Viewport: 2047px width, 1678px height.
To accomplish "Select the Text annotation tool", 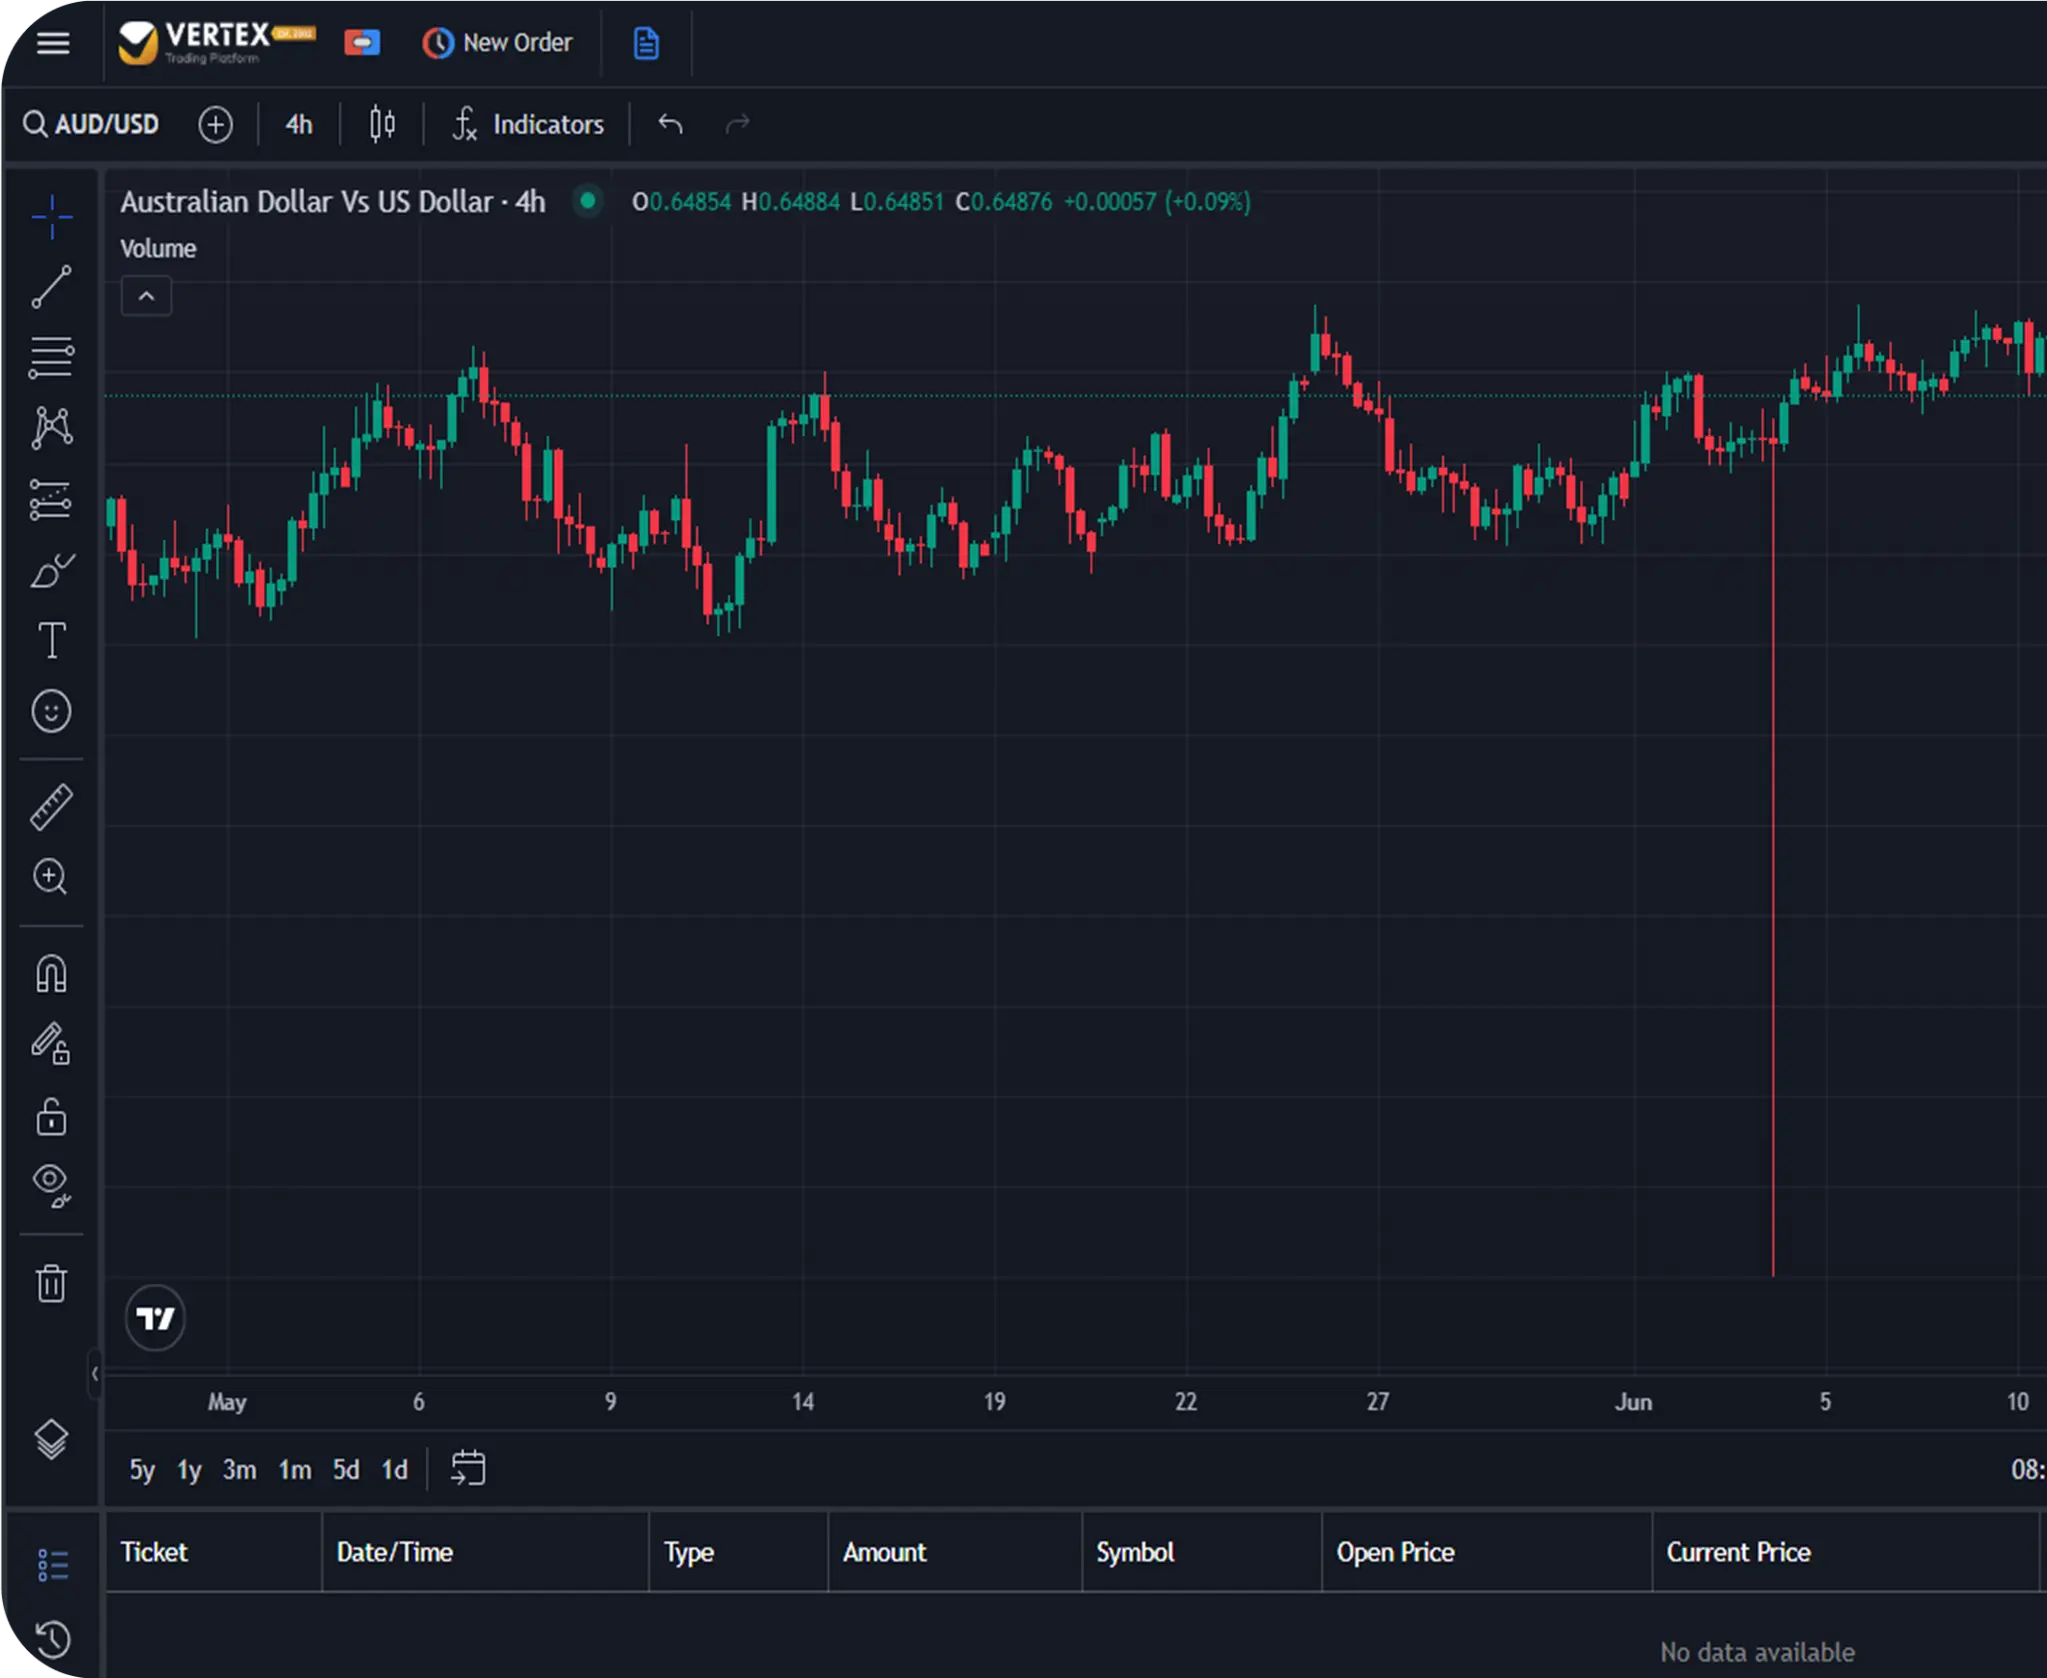I will (x=51, y=641).
